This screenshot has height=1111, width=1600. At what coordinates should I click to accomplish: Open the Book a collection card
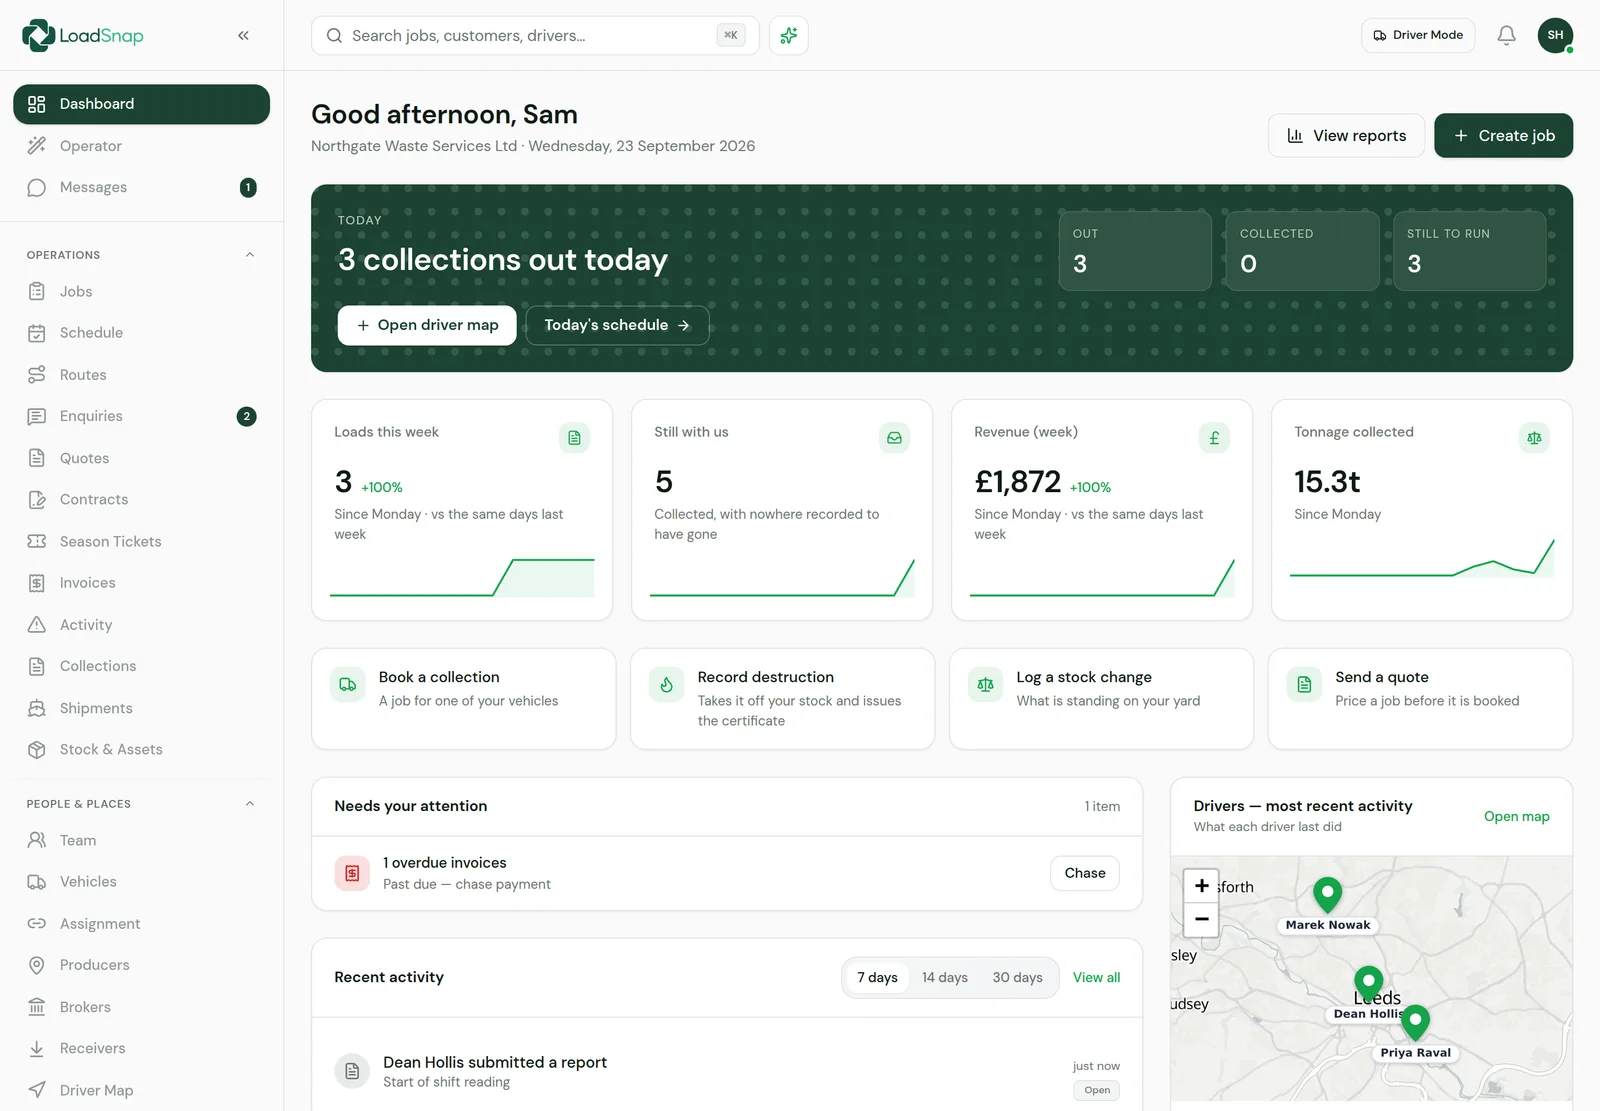(463, 698)
